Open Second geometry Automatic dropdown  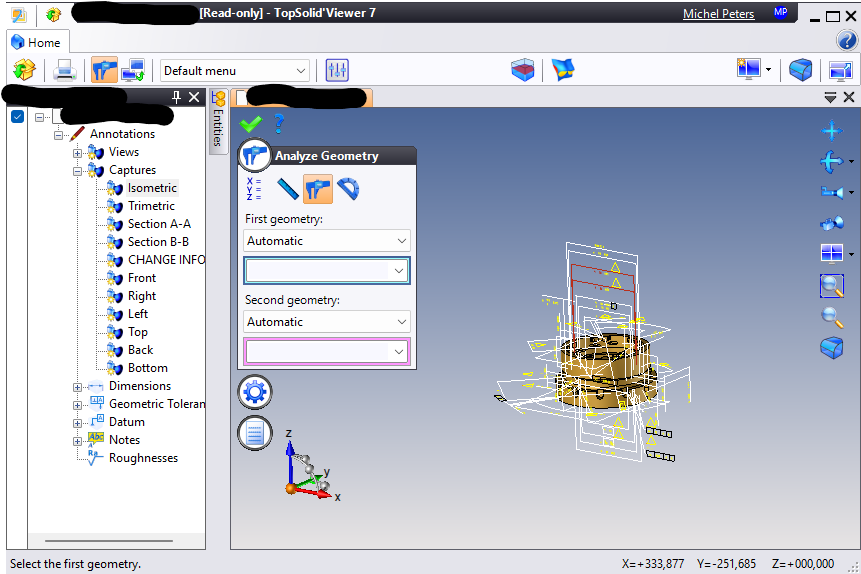click(327, 322)
